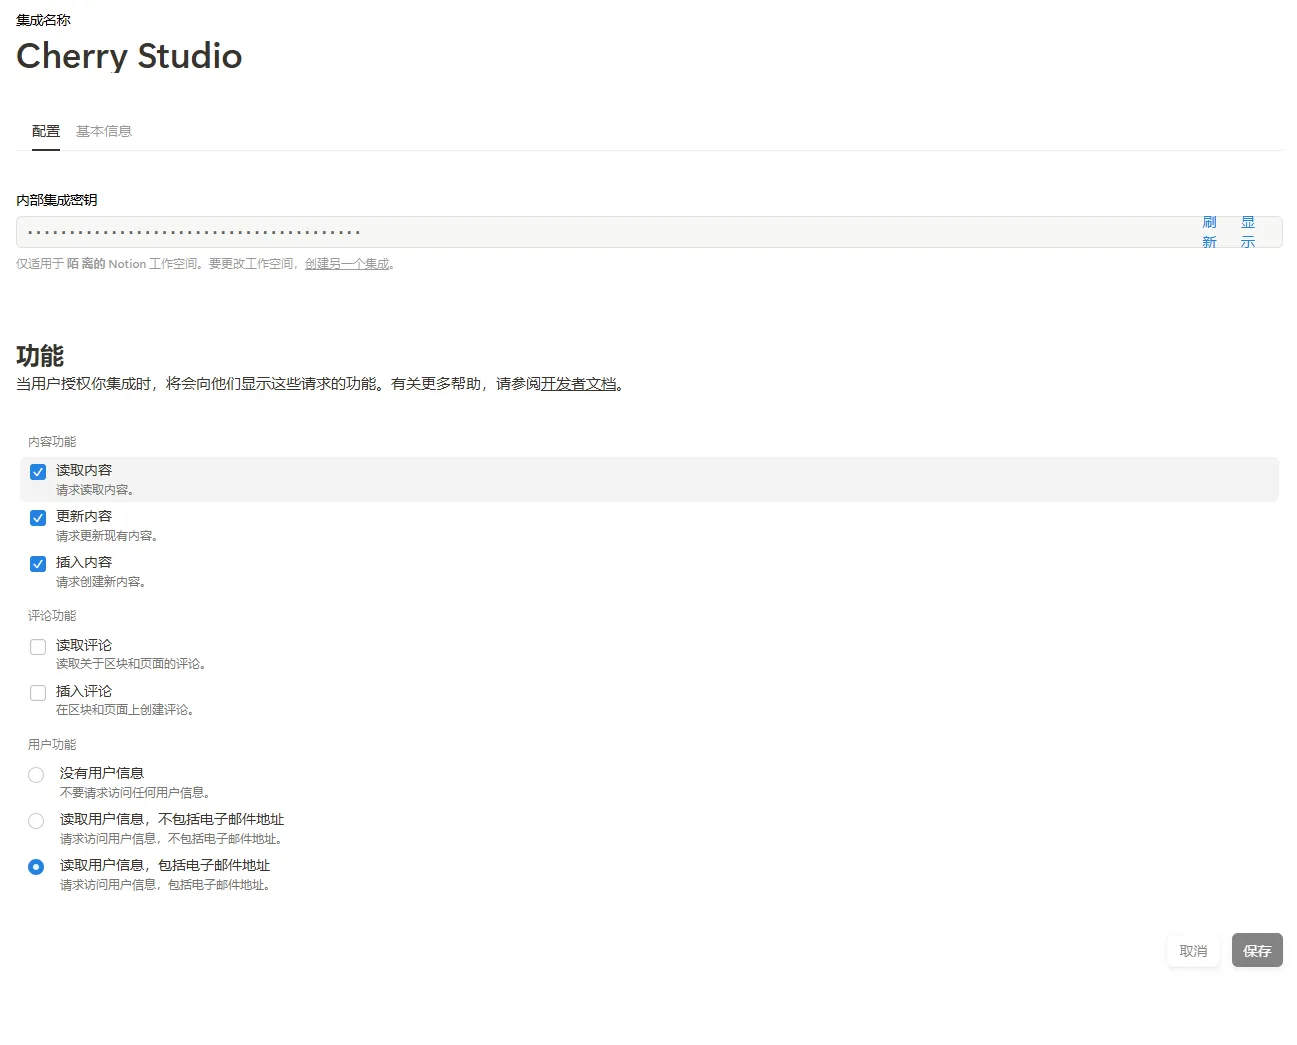Select 读取用户信息，包括电子邮件地址 radio
This screenshot has height=1045, width=1297.
click(x=36, y=867)
